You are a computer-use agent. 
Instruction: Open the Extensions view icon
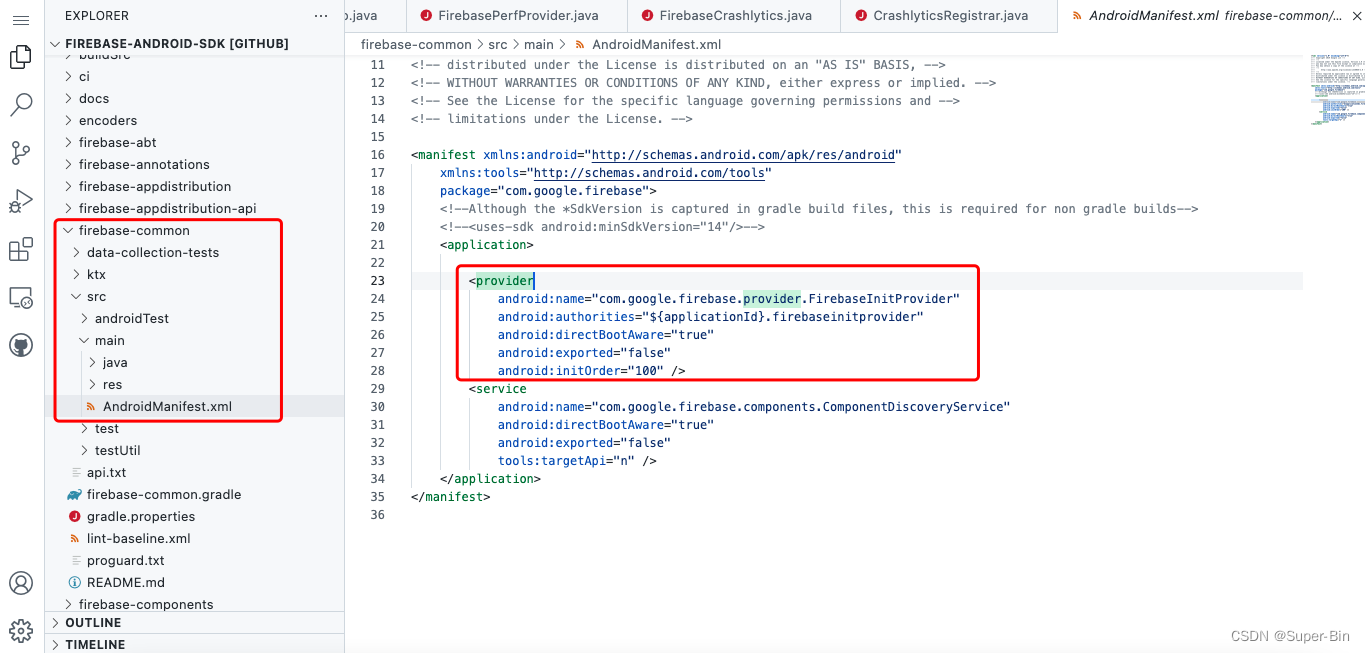point(21,250)
